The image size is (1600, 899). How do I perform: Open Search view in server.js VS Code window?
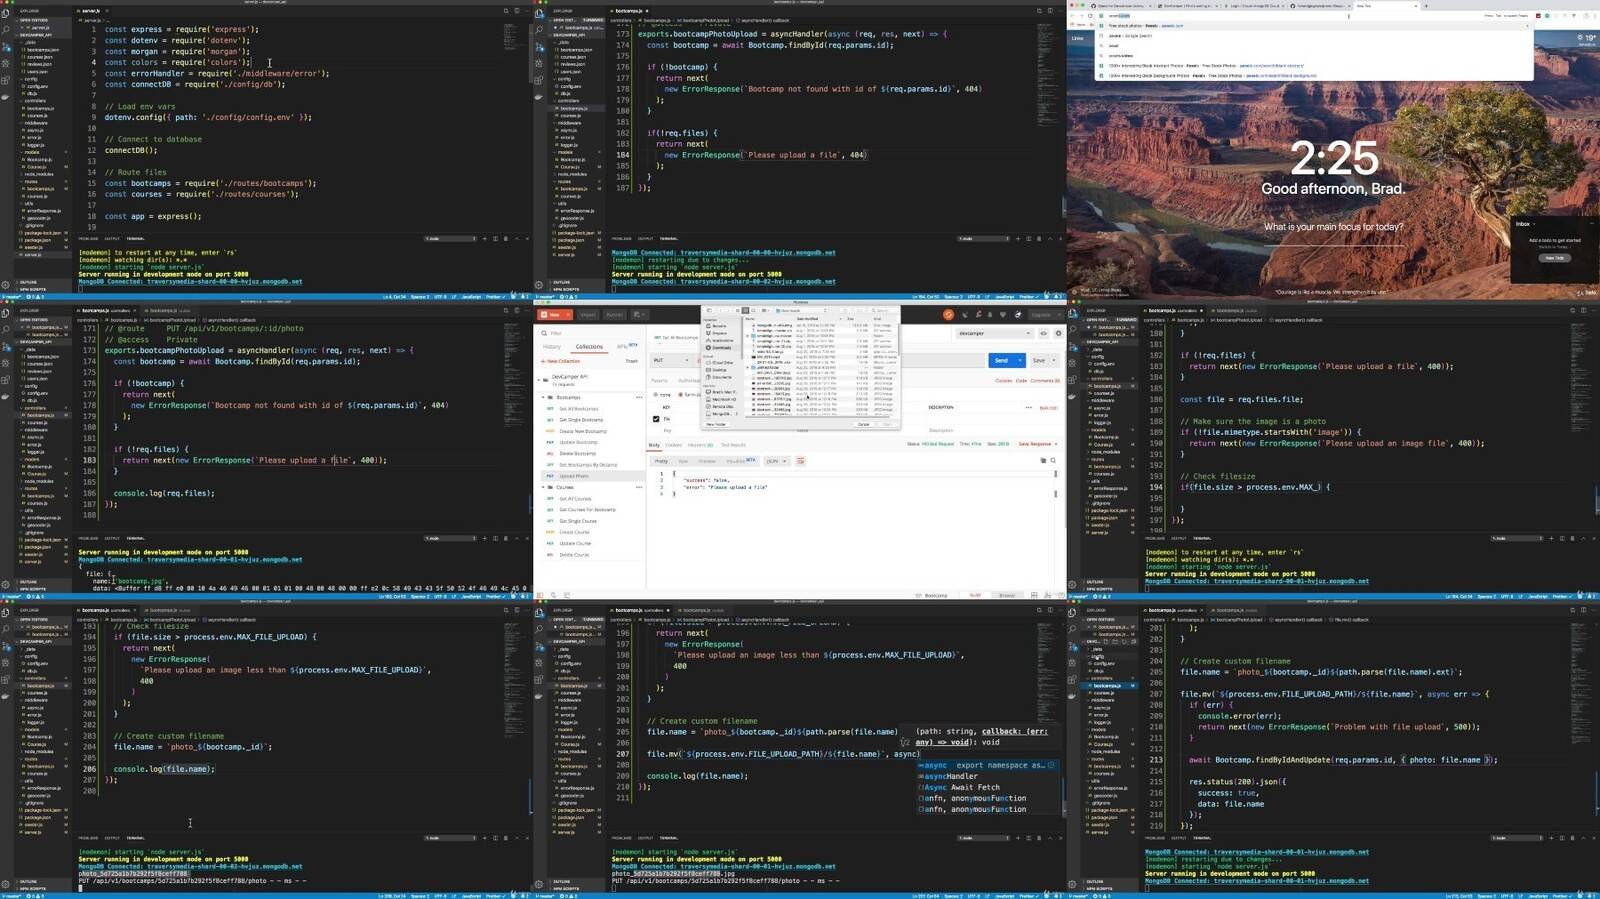pyautogui.click(x=5, y=29)
